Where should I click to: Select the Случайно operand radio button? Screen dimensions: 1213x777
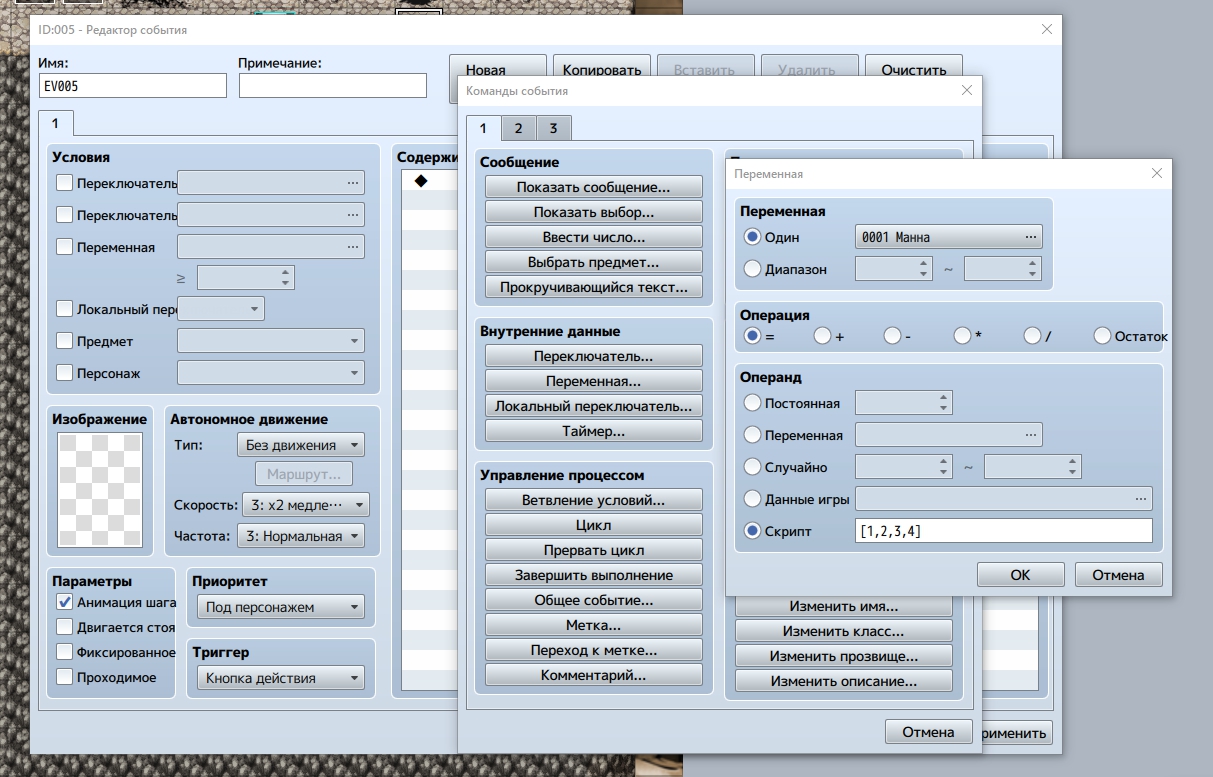[753, 467]
